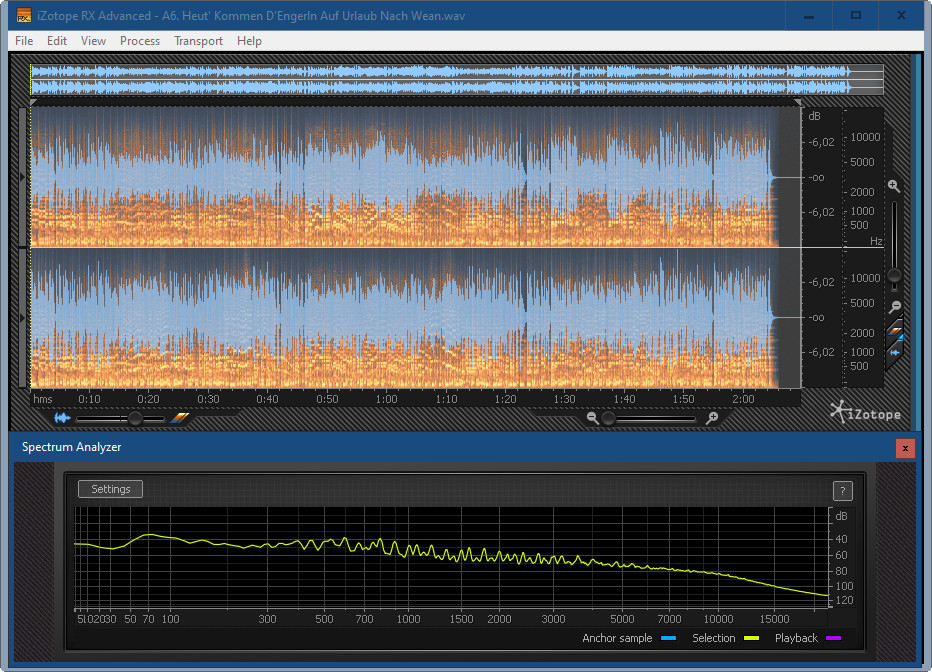Click the waveform view icon beside opacity slider
Screen dimensions: 932x672
tap(62, 418)
